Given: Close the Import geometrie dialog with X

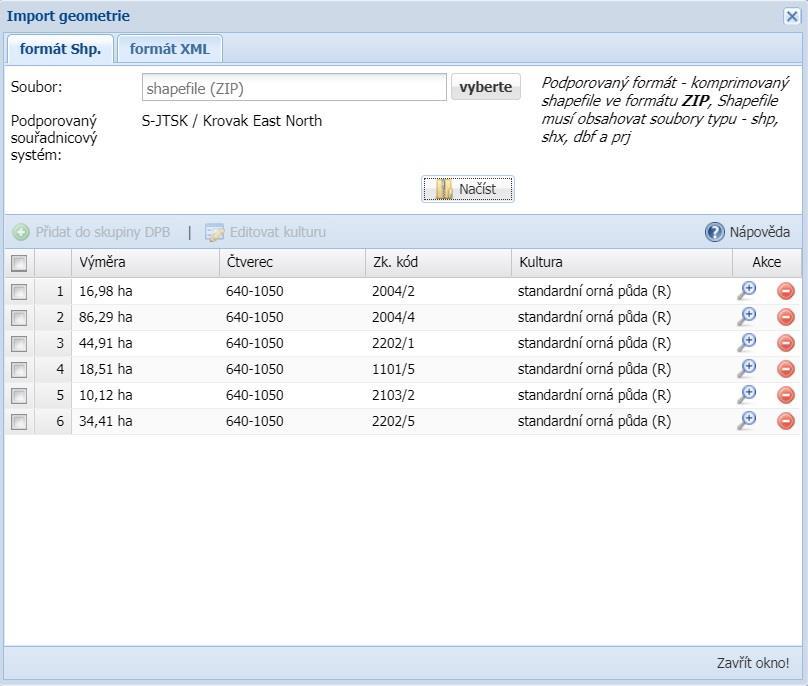Looking at the screenshot, I should 792,16.
